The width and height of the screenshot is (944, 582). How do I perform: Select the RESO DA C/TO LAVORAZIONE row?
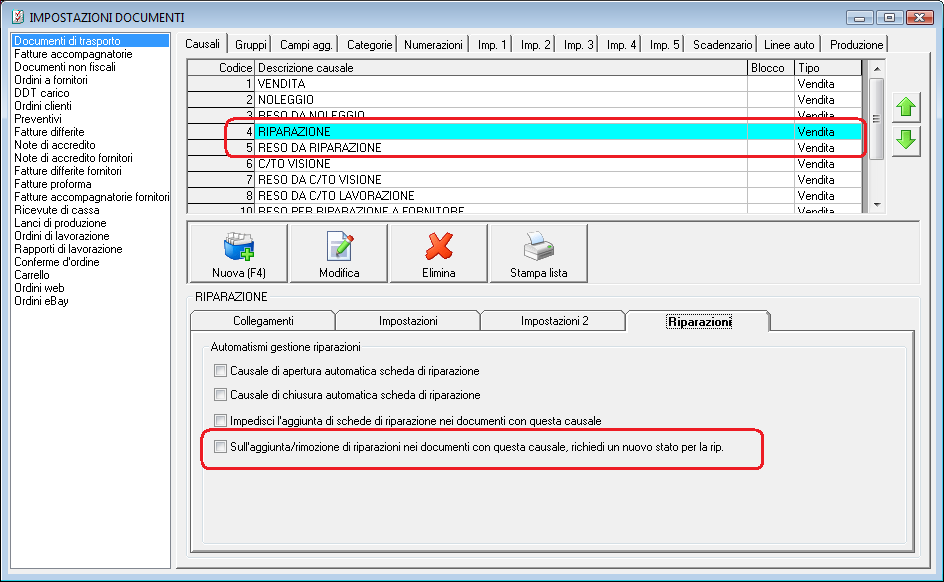click(525, 196)
